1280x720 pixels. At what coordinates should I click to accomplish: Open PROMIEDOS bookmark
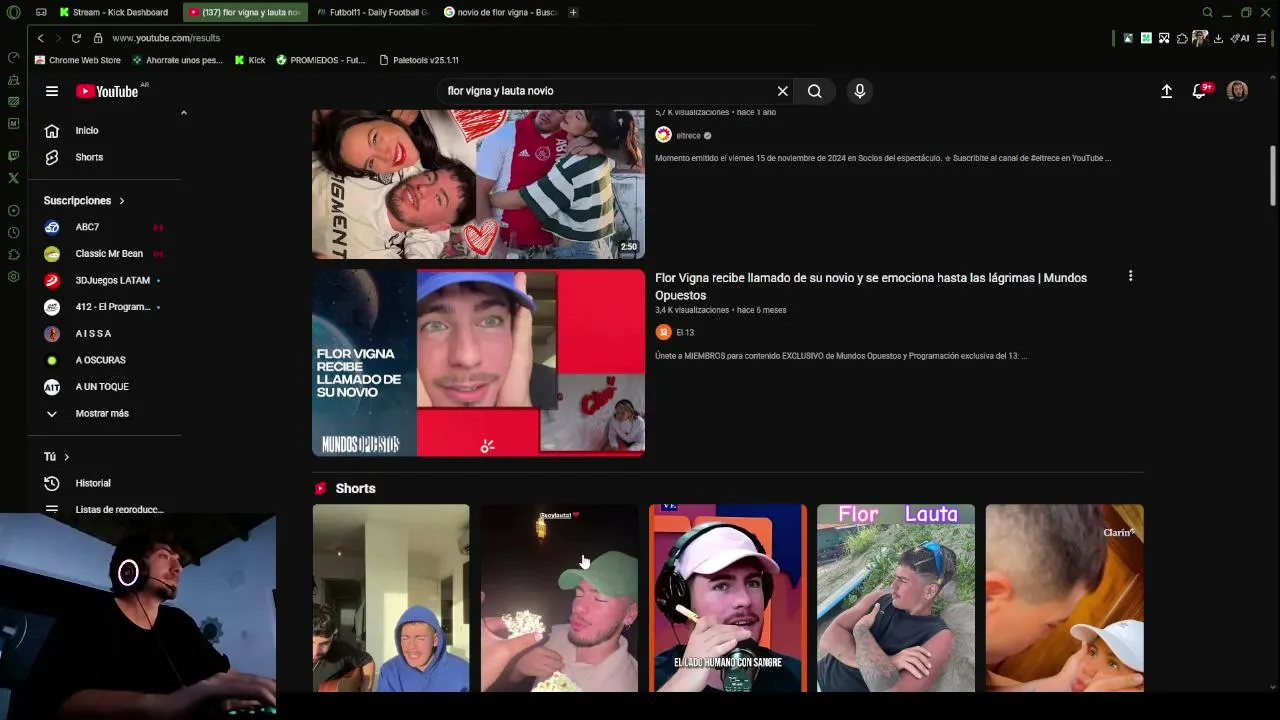[x=321, y=60]
